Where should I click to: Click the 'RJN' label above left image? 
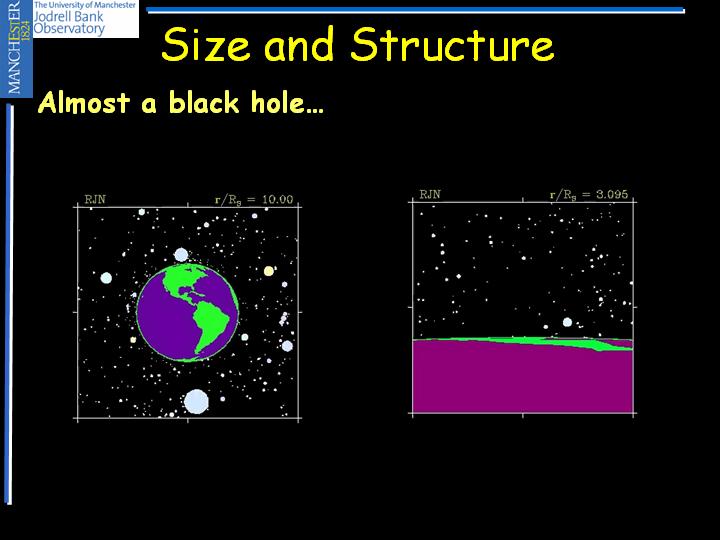(95, 199)
